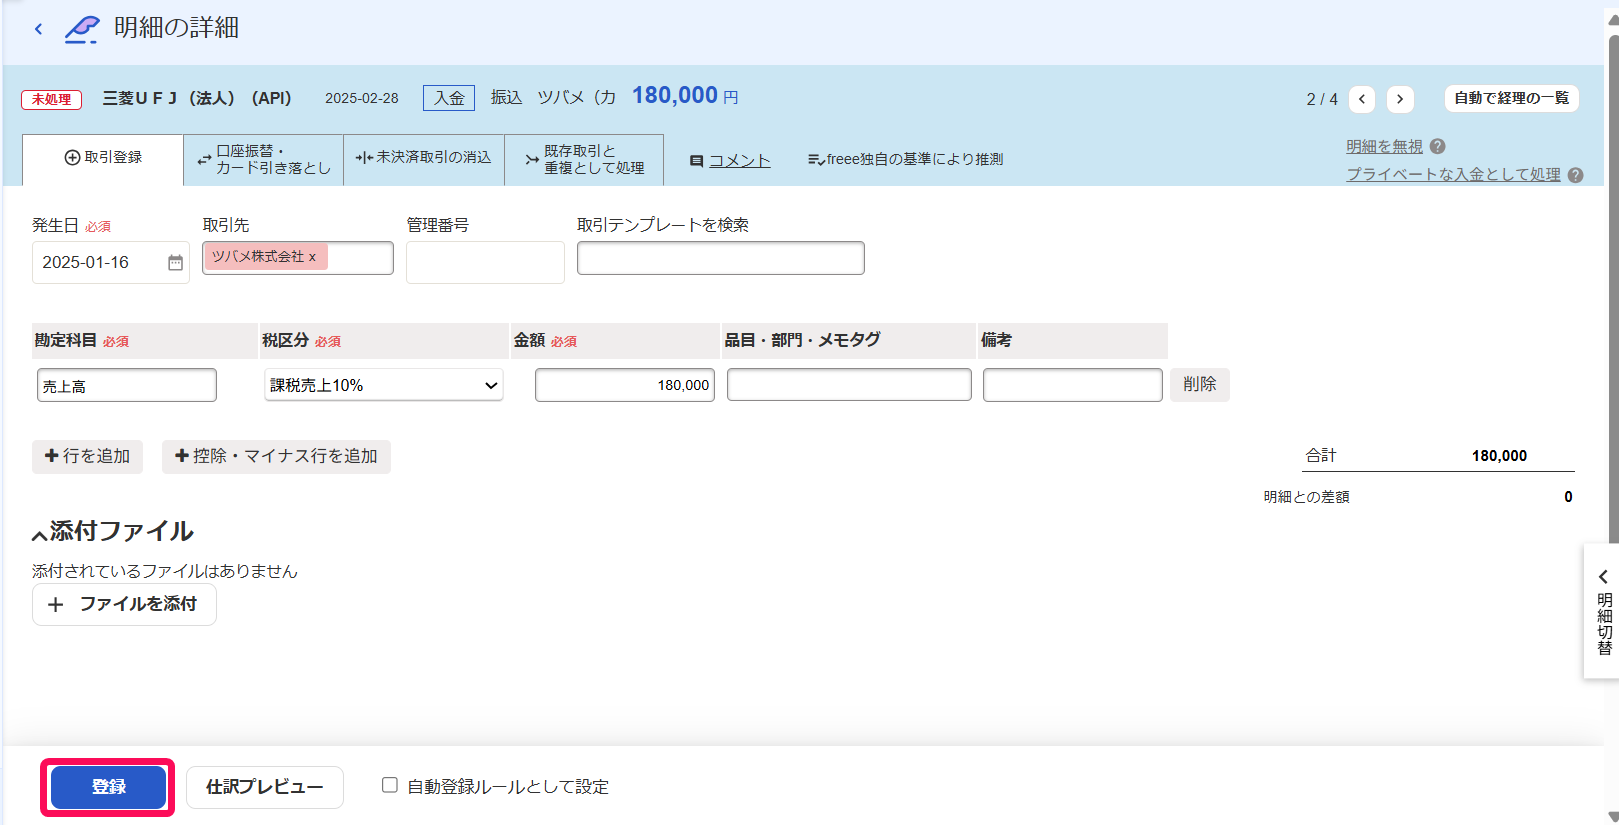Click the 削除 button on the row
Screen dimensions: 1619x825
pyautogui.click(x=1200, y=385)
